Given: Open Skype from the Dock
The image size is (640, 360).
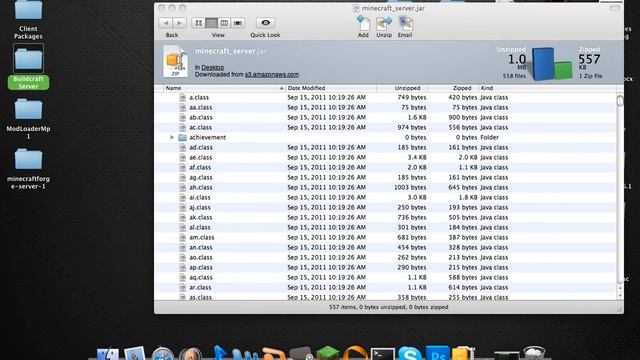Looking at the screenshot, I should coord(409,353).
